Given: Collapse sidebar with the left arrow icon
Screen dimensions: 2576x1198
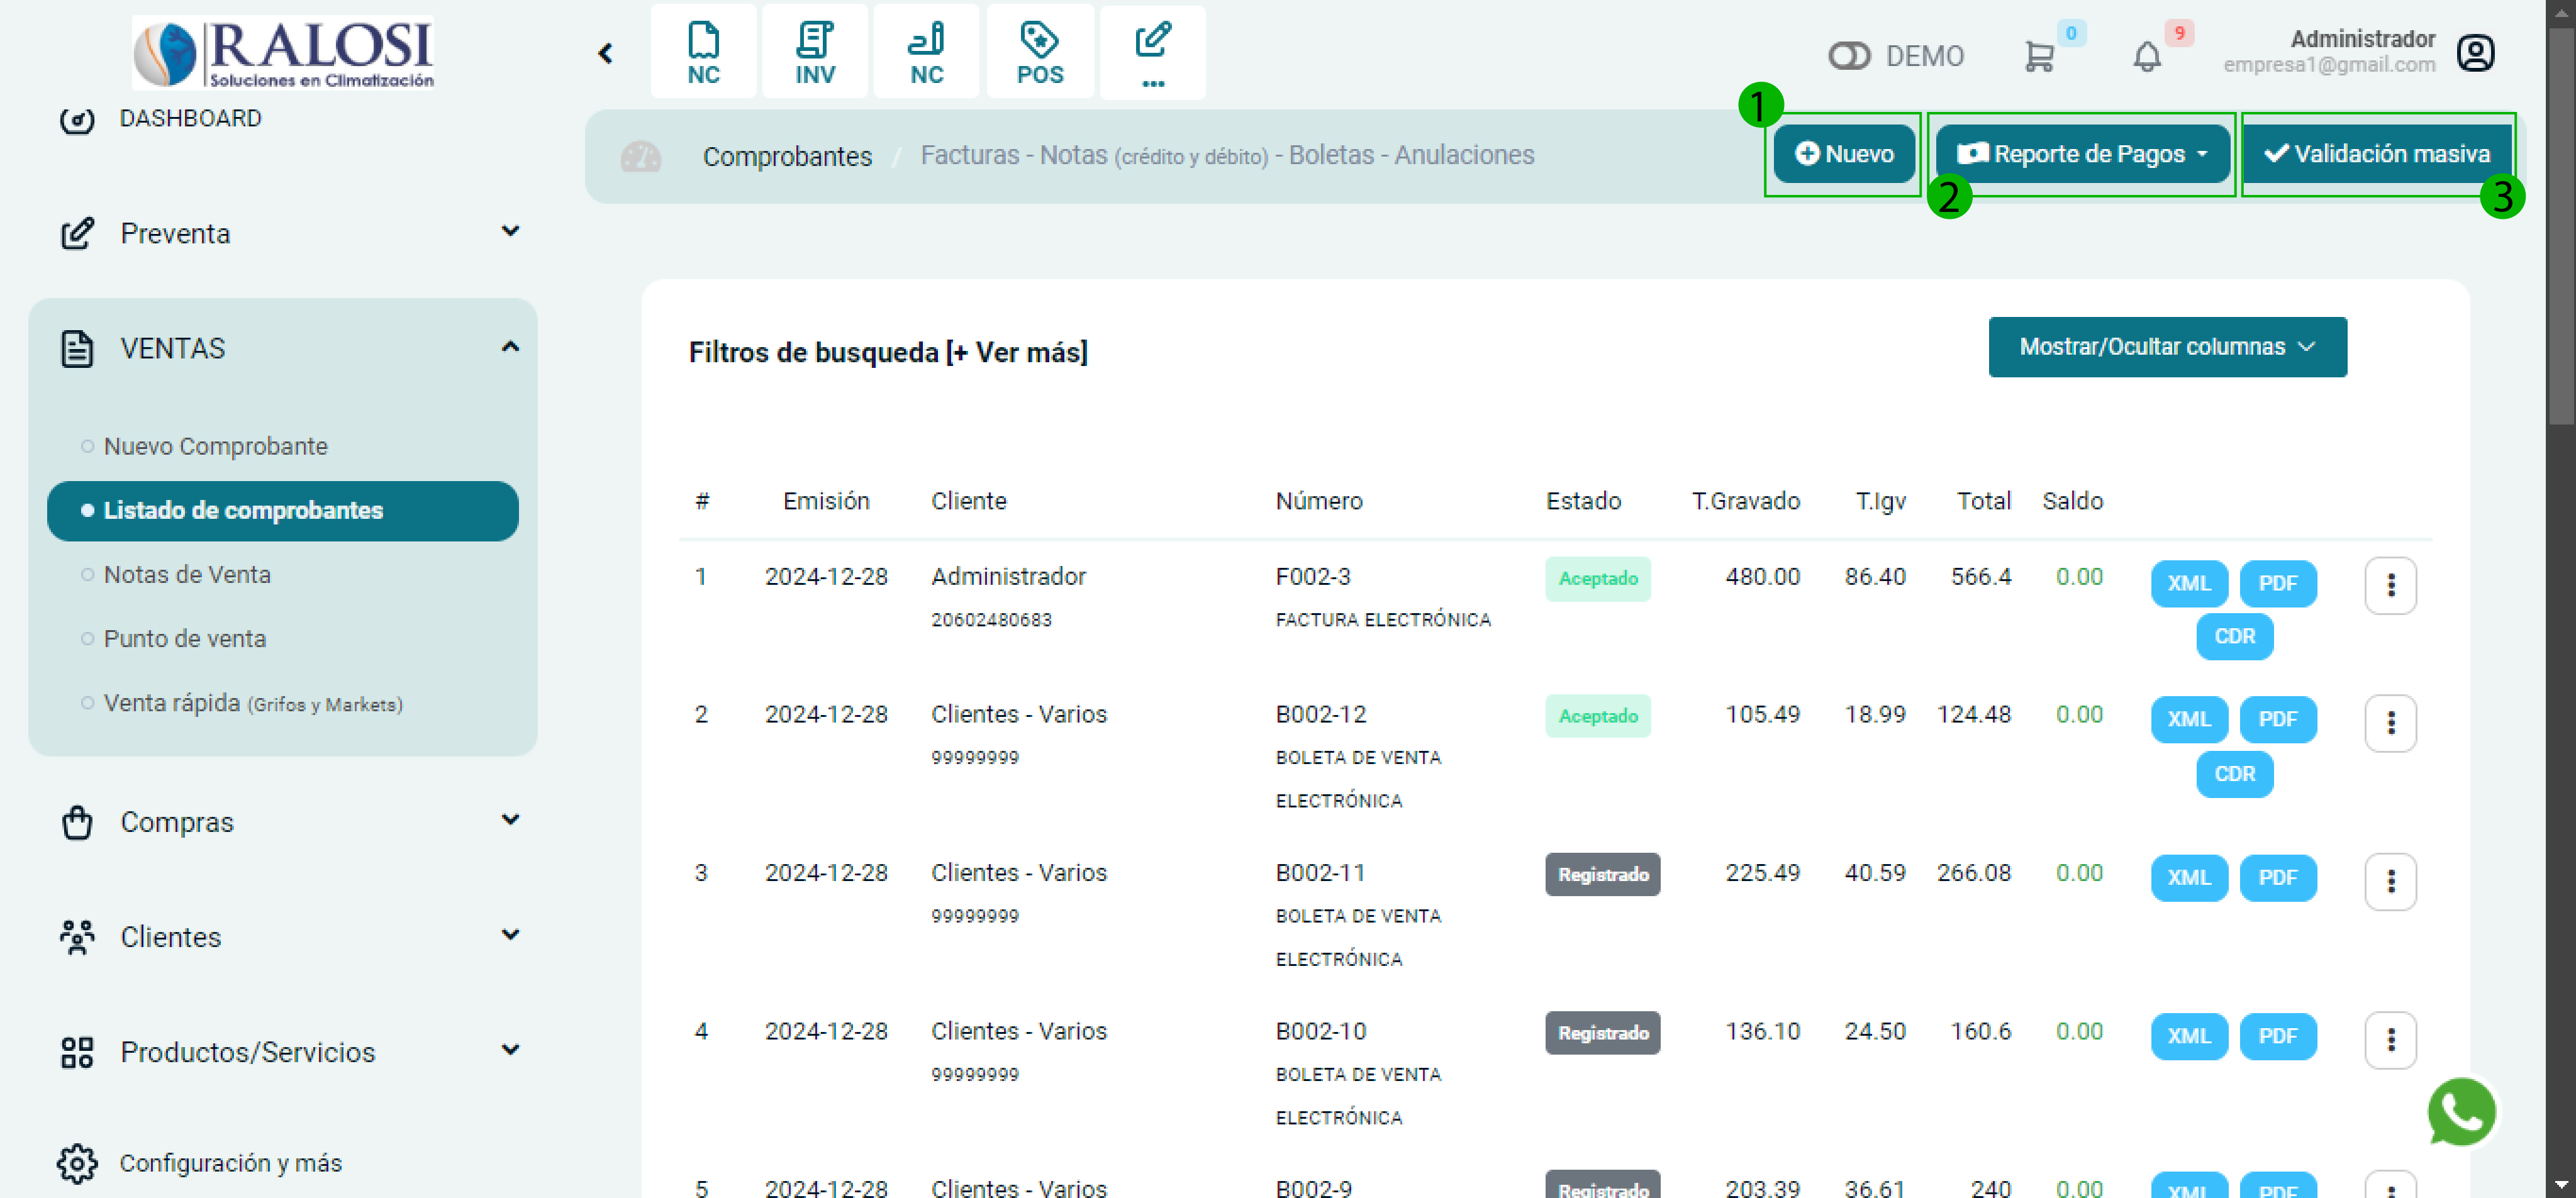Looking at the screenshot, I should (x=605, y=53).
